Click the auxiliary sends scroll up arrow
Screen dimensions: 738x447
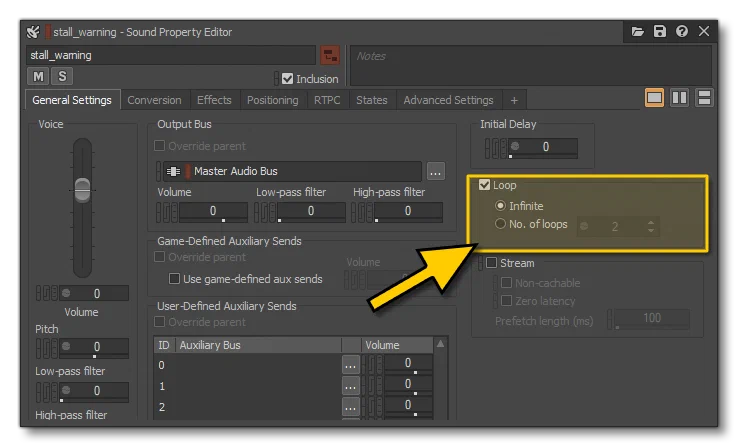click(441, 344)
